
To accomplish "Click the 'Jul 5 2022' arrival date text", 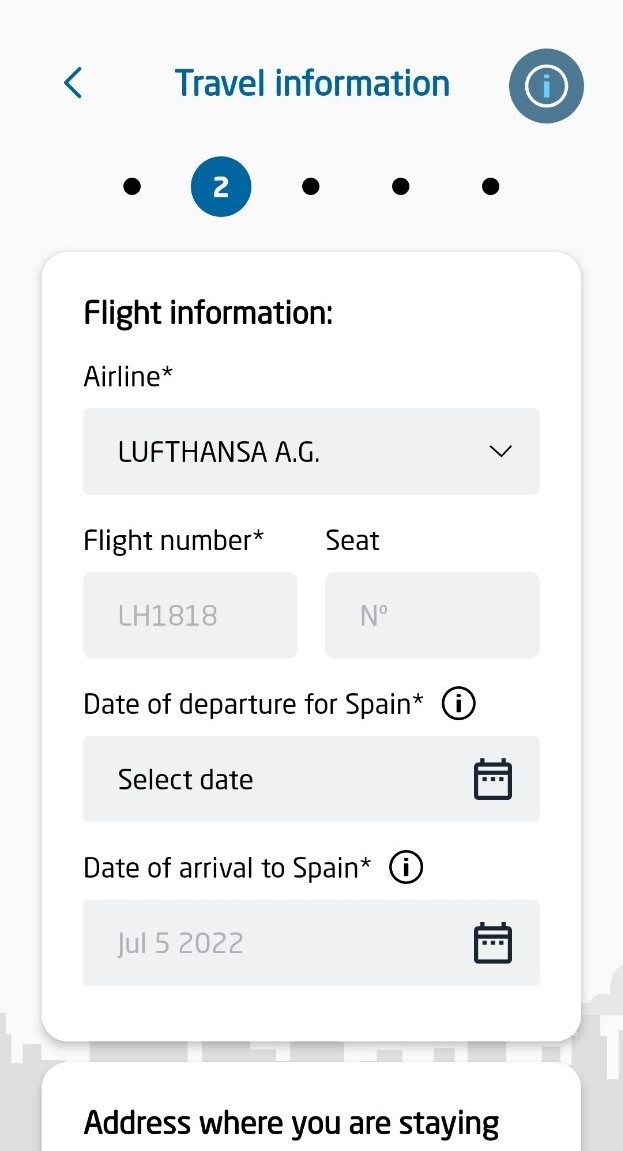I will point(181,944).
